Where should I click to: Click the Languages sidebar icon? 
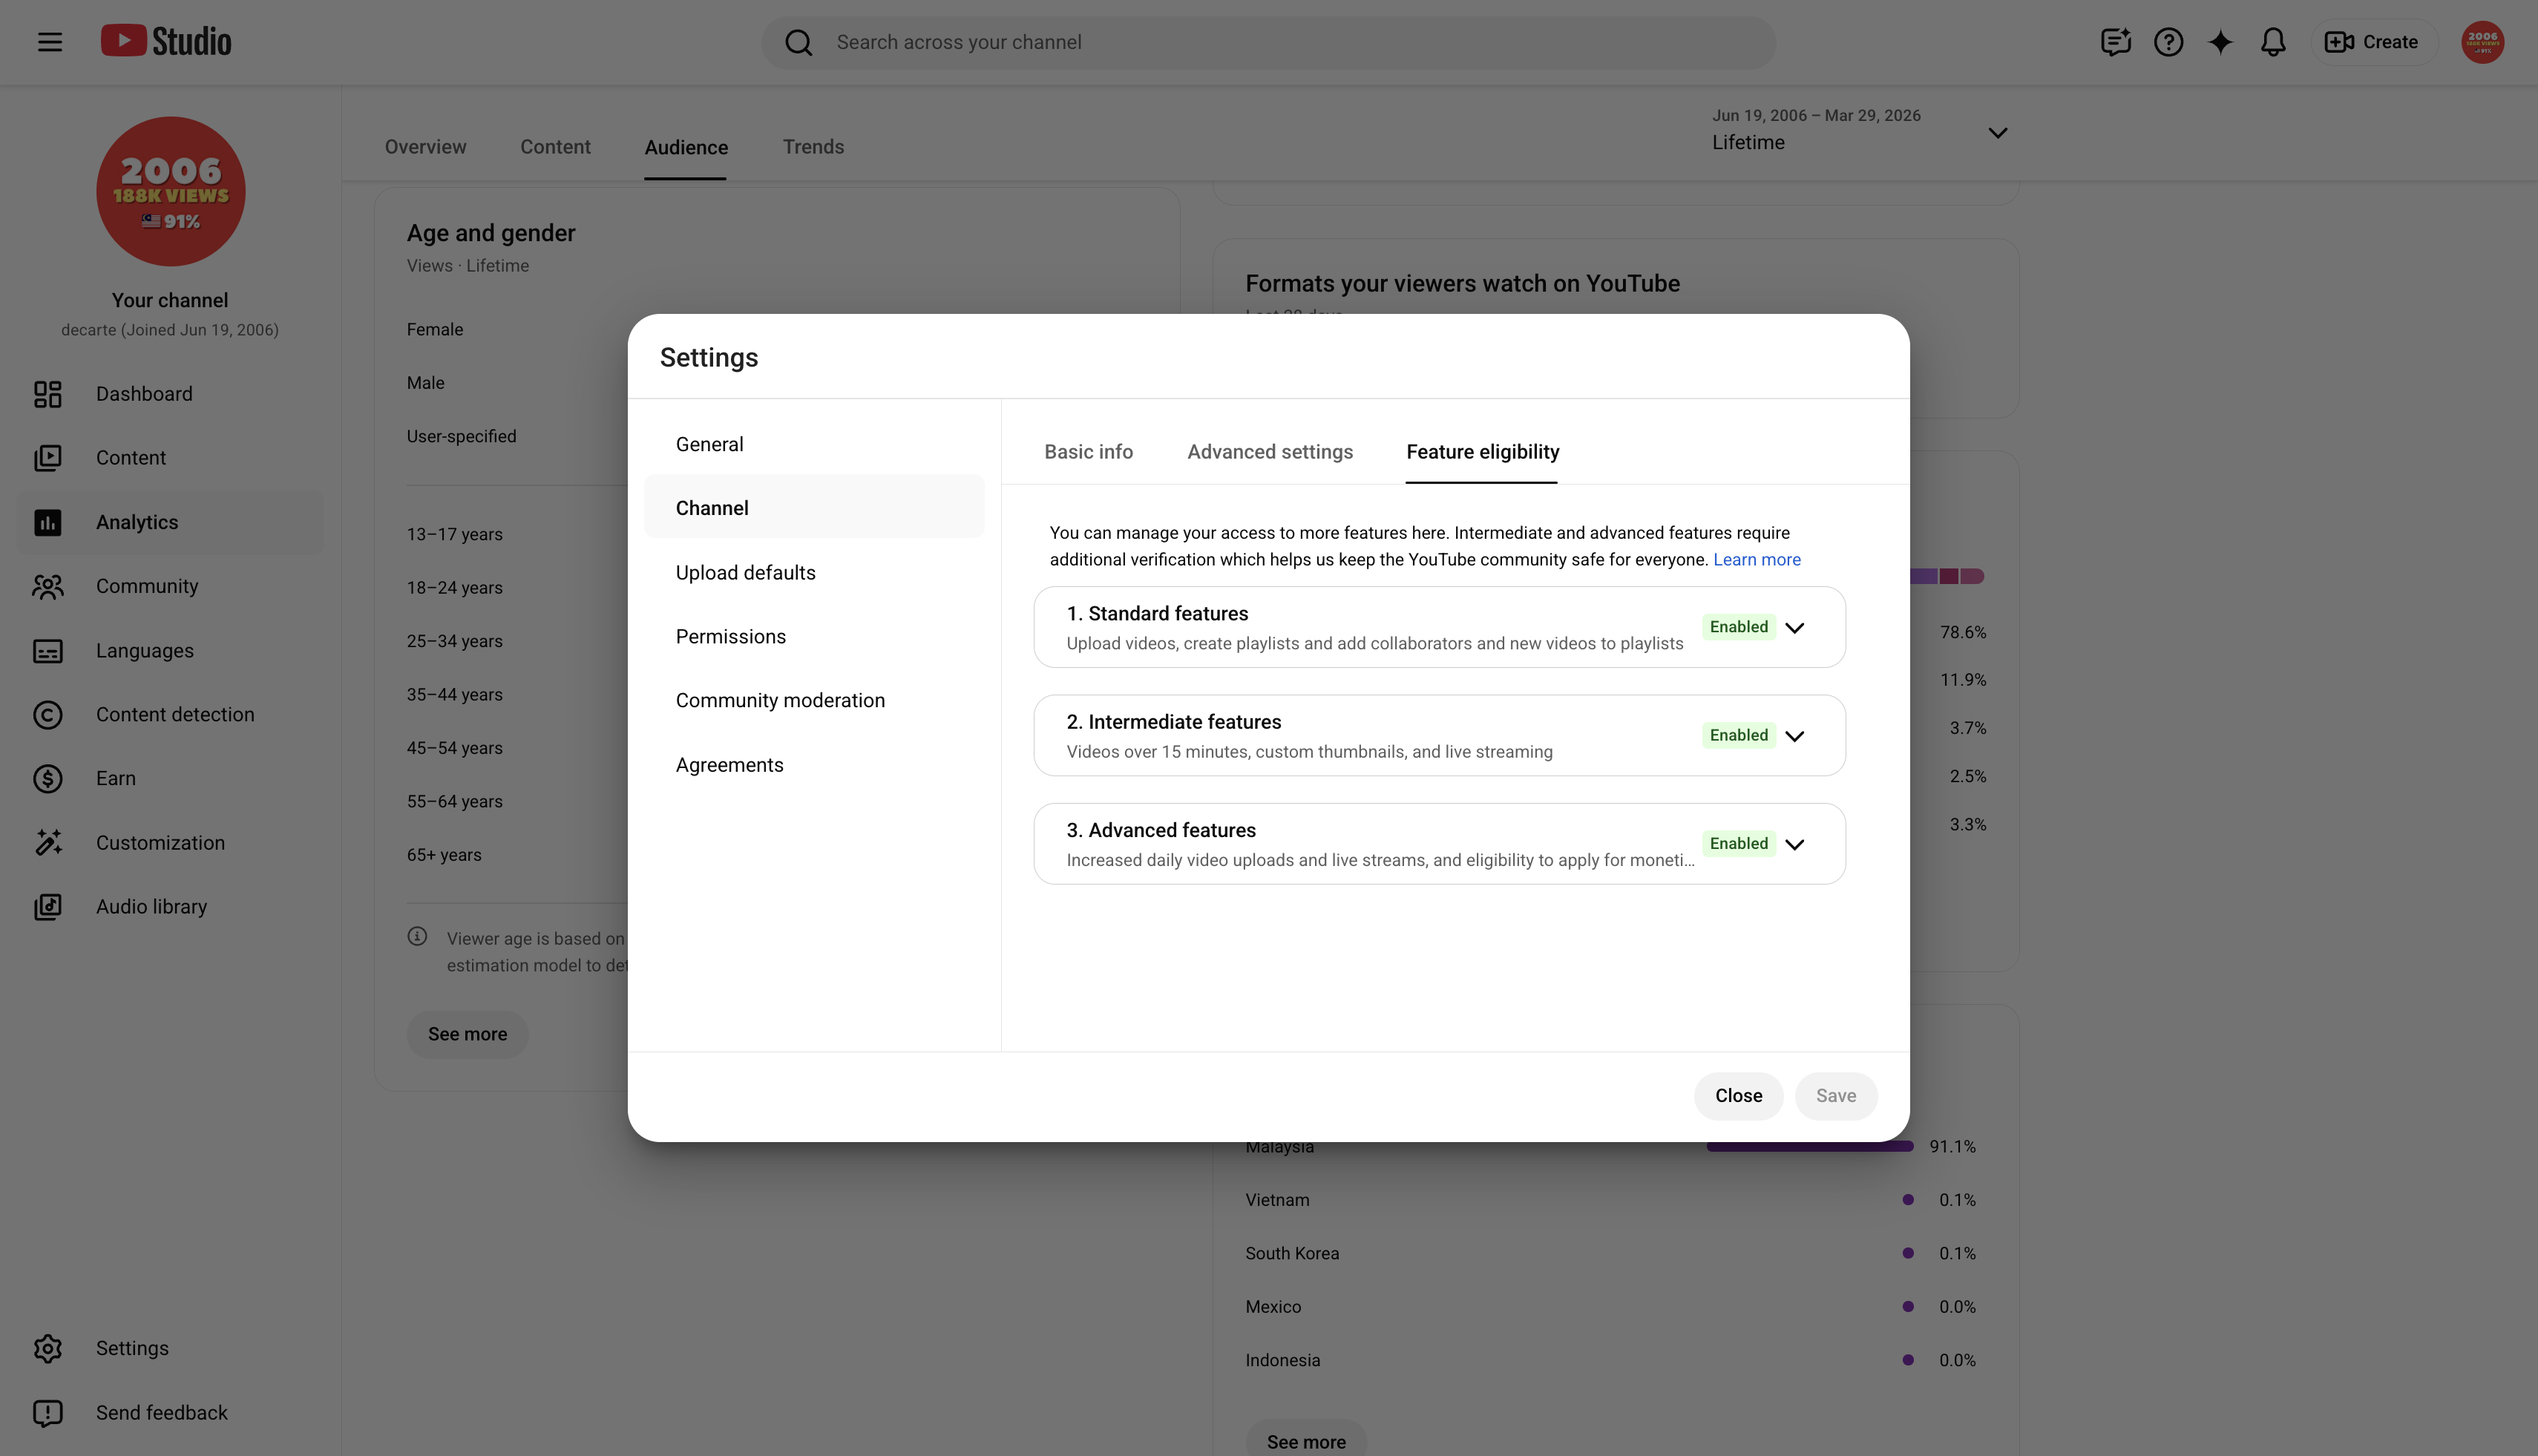pos(48,651)
